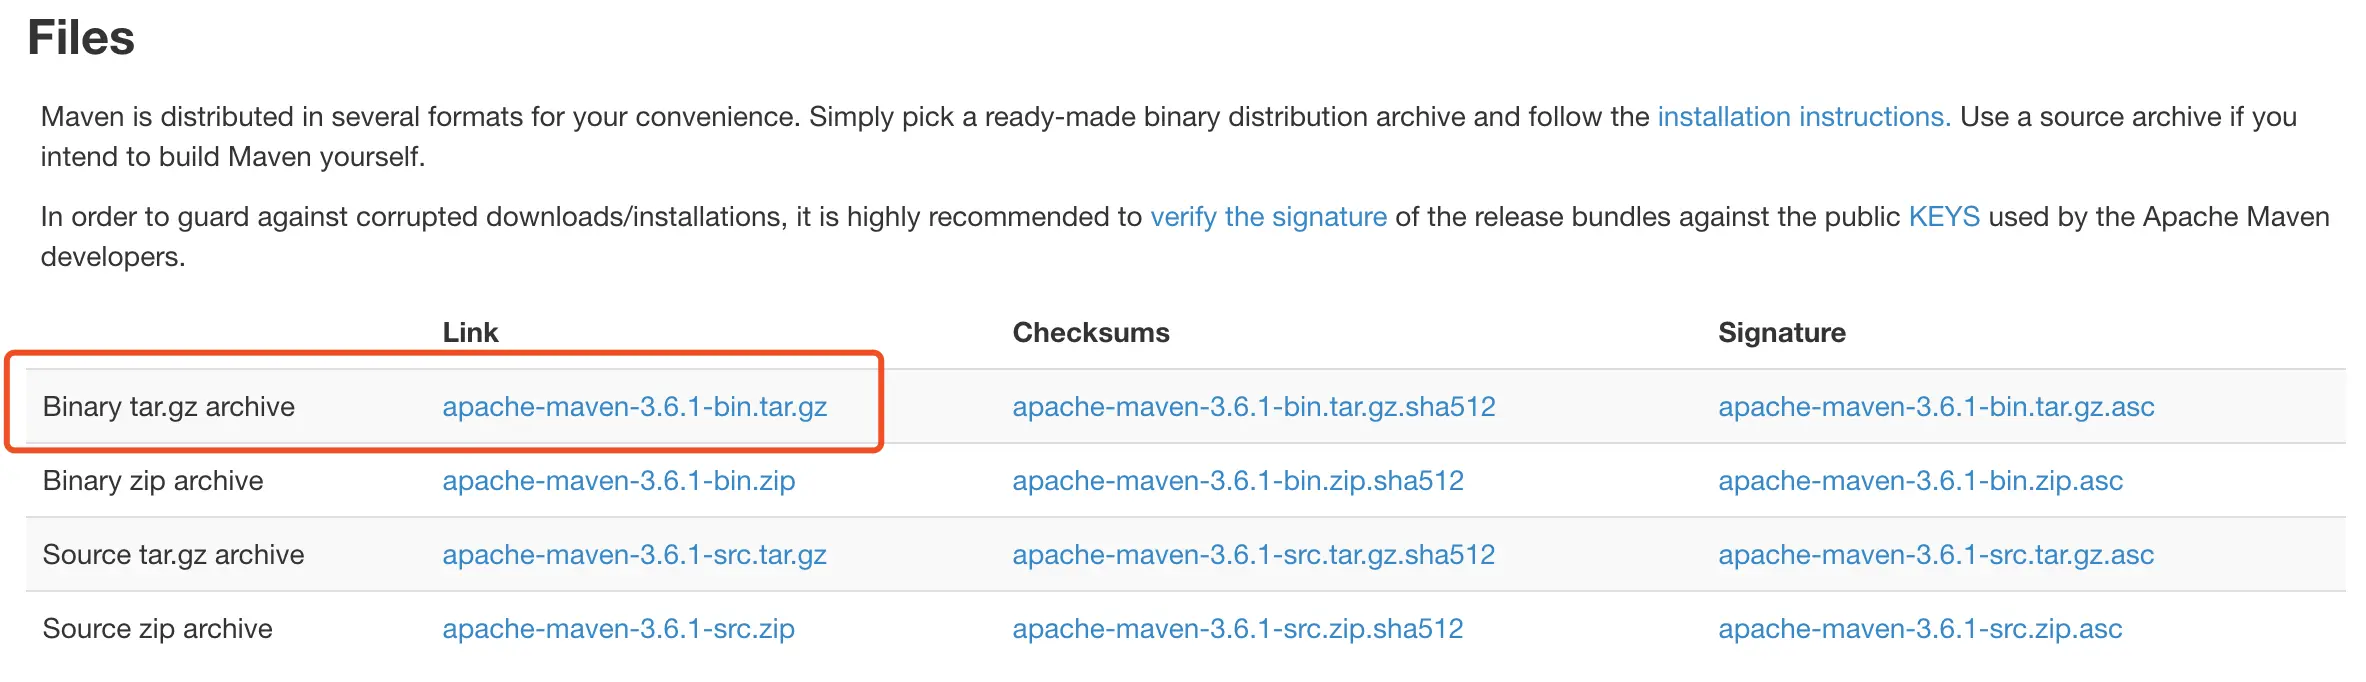This screenshot has width=2366, height=682.
Task: Open the installation instructions link
Action: (x=1804, y=117)
